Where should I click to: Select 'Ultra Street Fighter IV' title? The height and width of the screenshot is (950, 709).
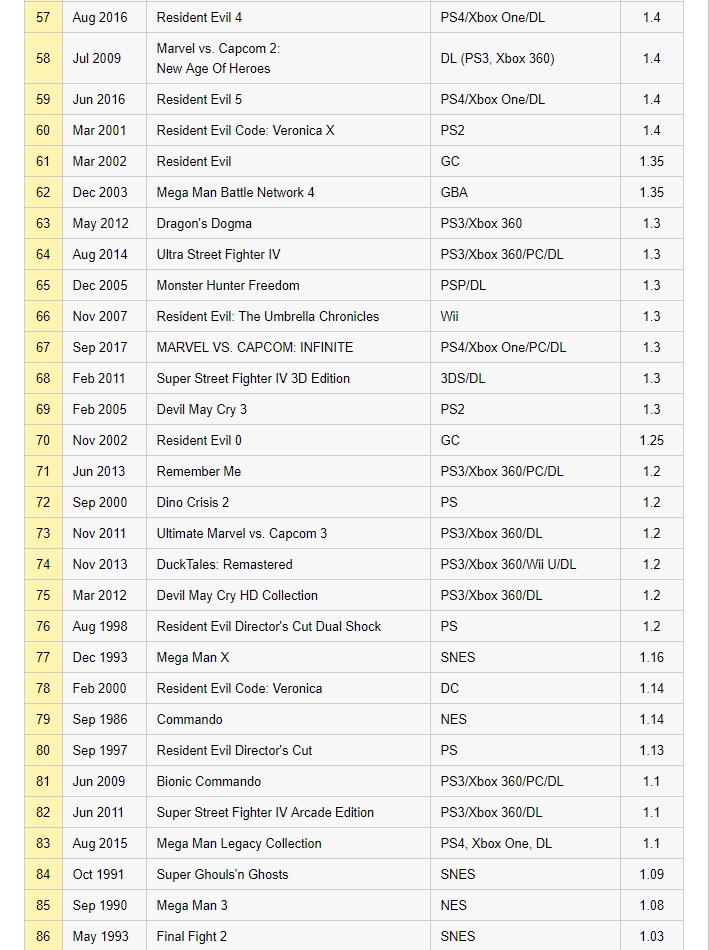click(x=218, y=254)
